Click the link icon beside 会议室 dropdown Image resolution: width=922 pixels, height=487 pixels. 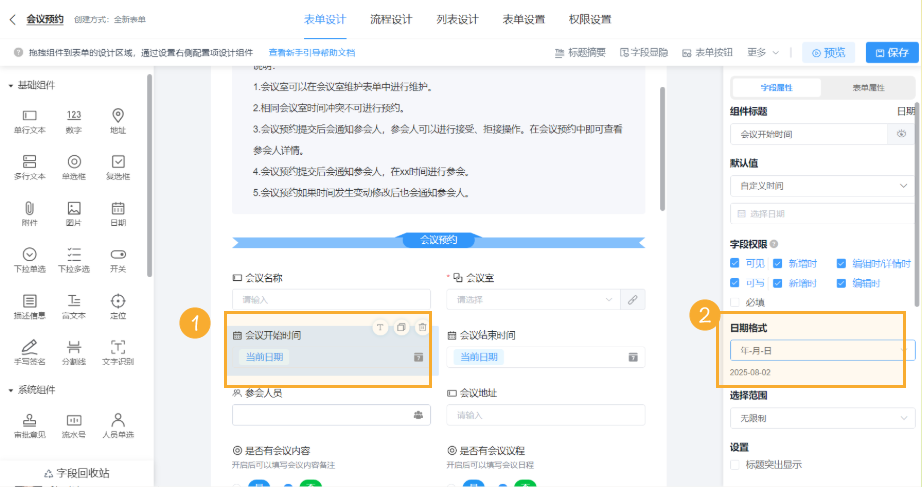point(633,300)
